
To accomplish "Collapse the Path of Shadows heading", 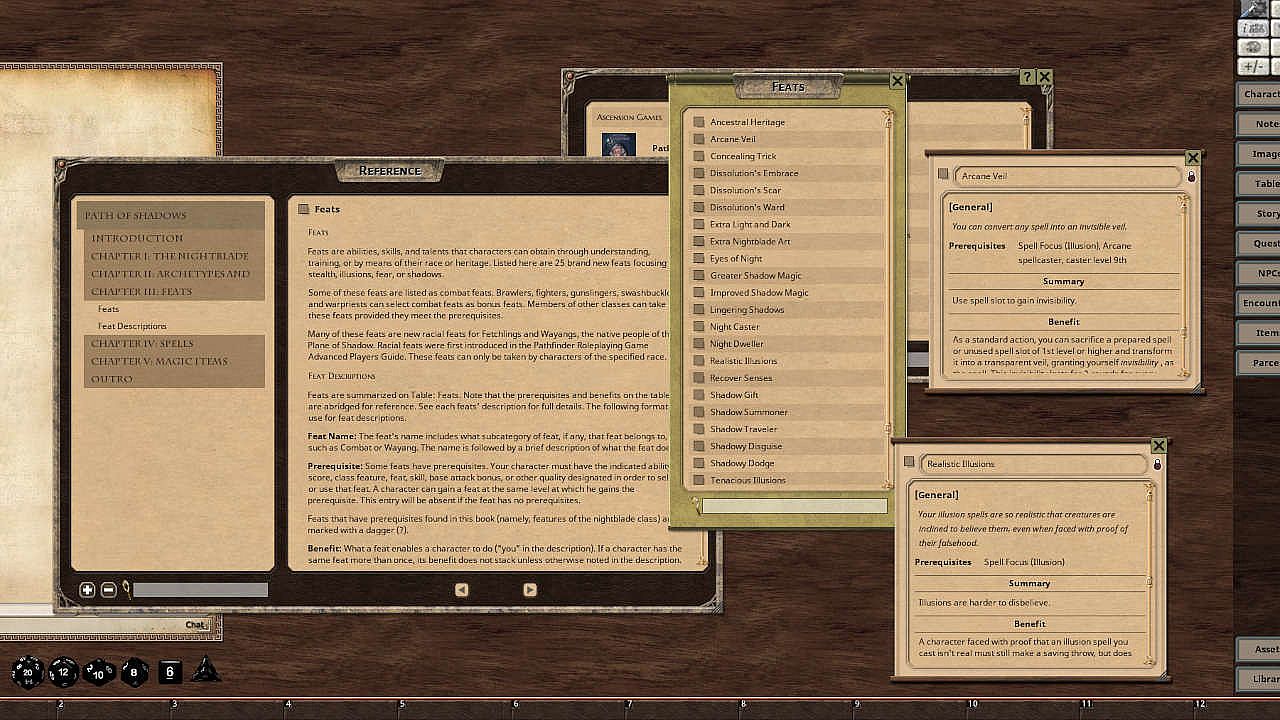I will pyautogui.click(x=171, y=216).
